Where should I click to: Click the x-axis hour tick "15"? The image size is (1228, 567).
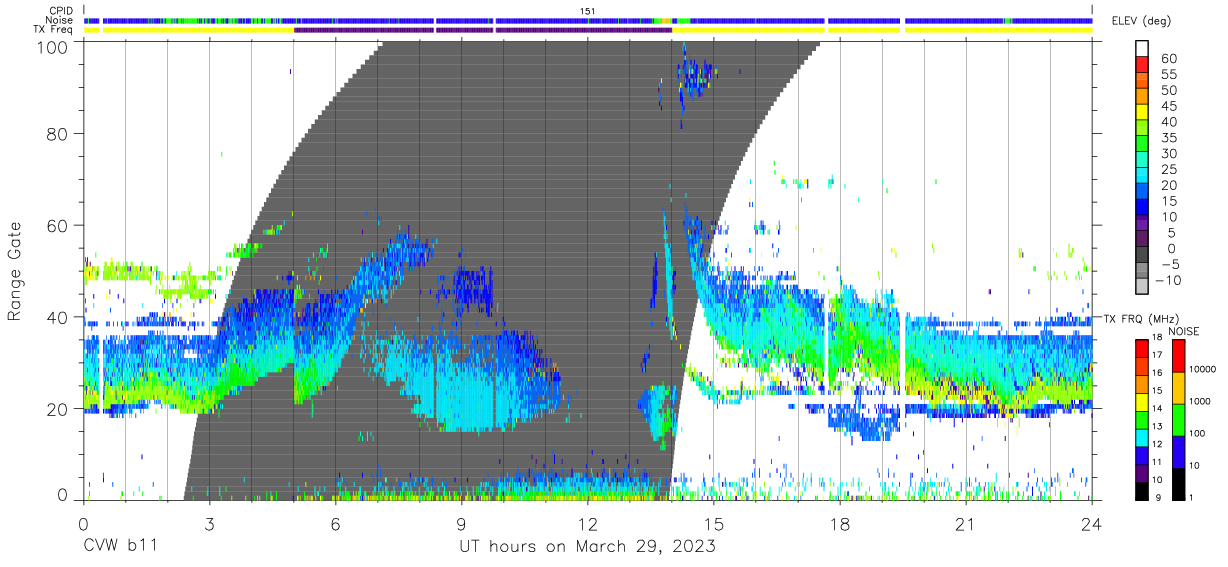[714, 524]
